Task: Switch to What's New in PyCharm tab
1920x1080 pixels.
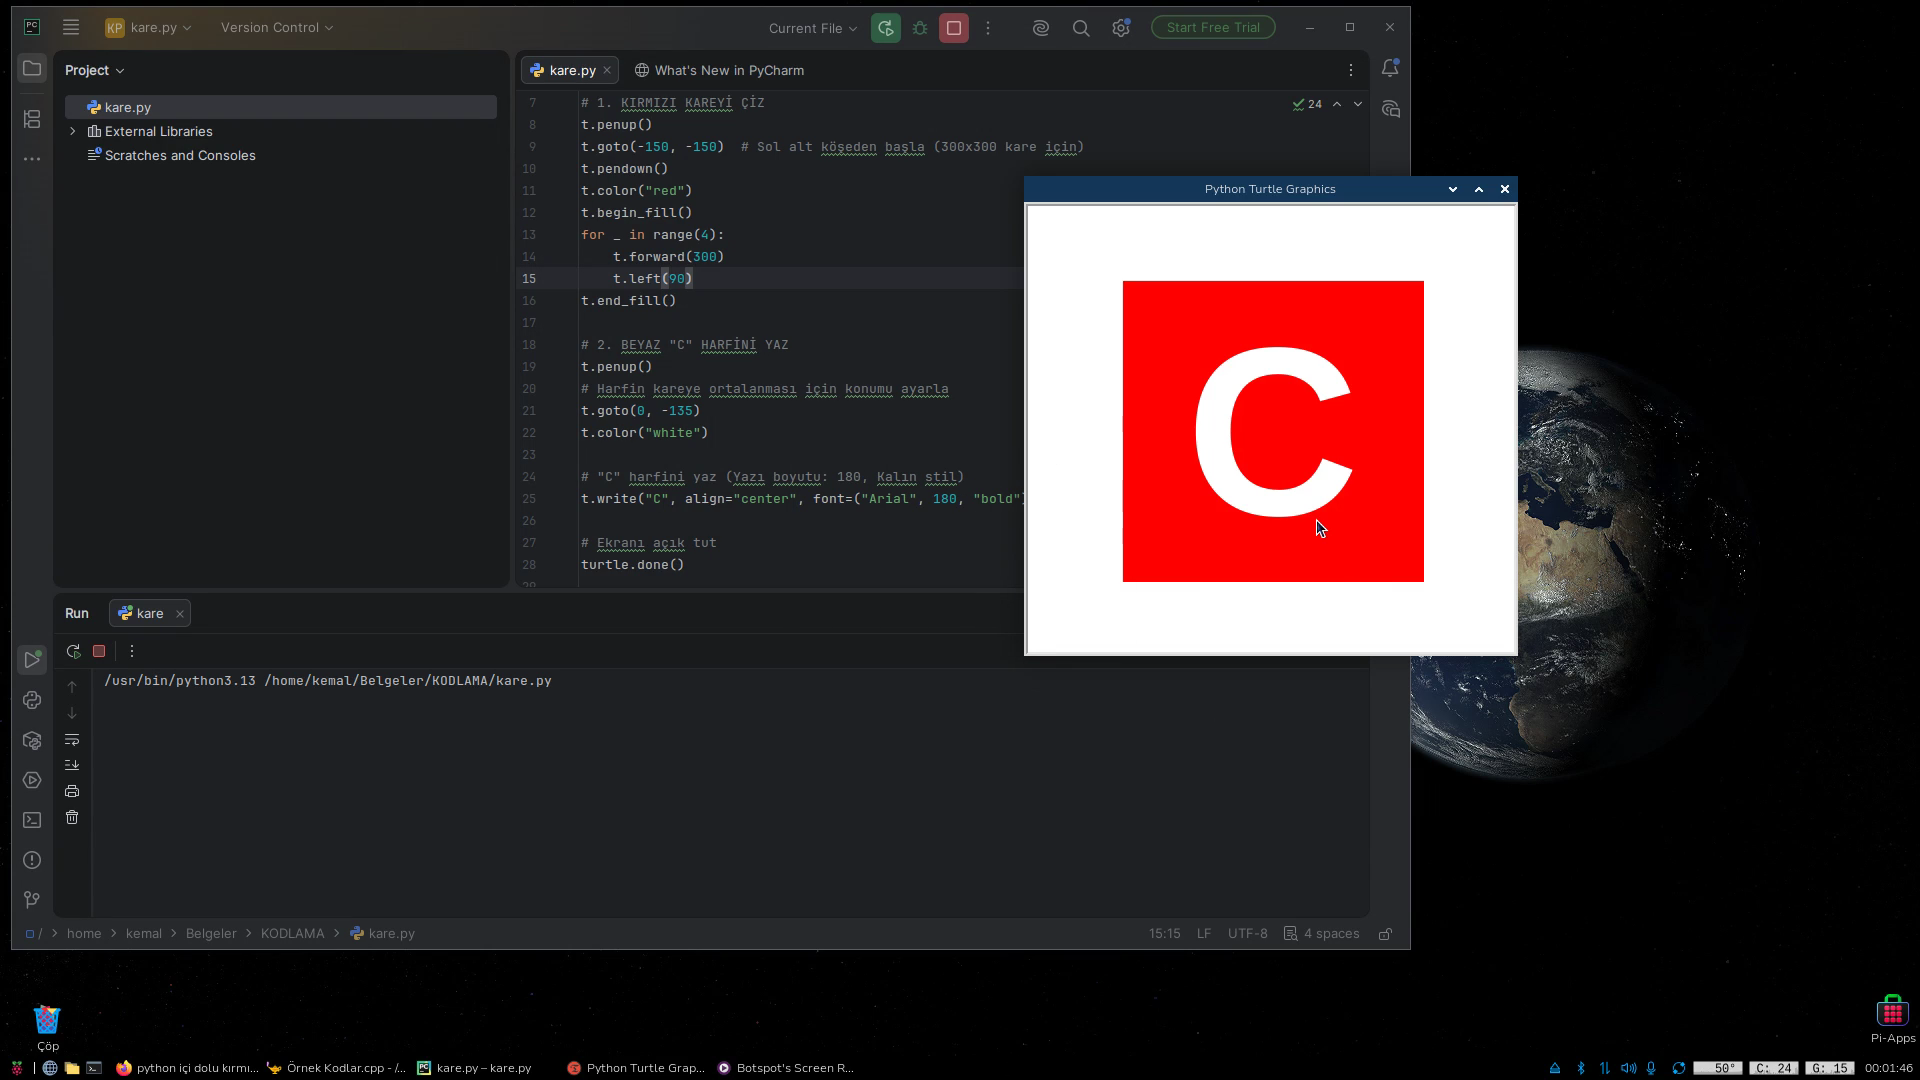Action: (719, 70)
